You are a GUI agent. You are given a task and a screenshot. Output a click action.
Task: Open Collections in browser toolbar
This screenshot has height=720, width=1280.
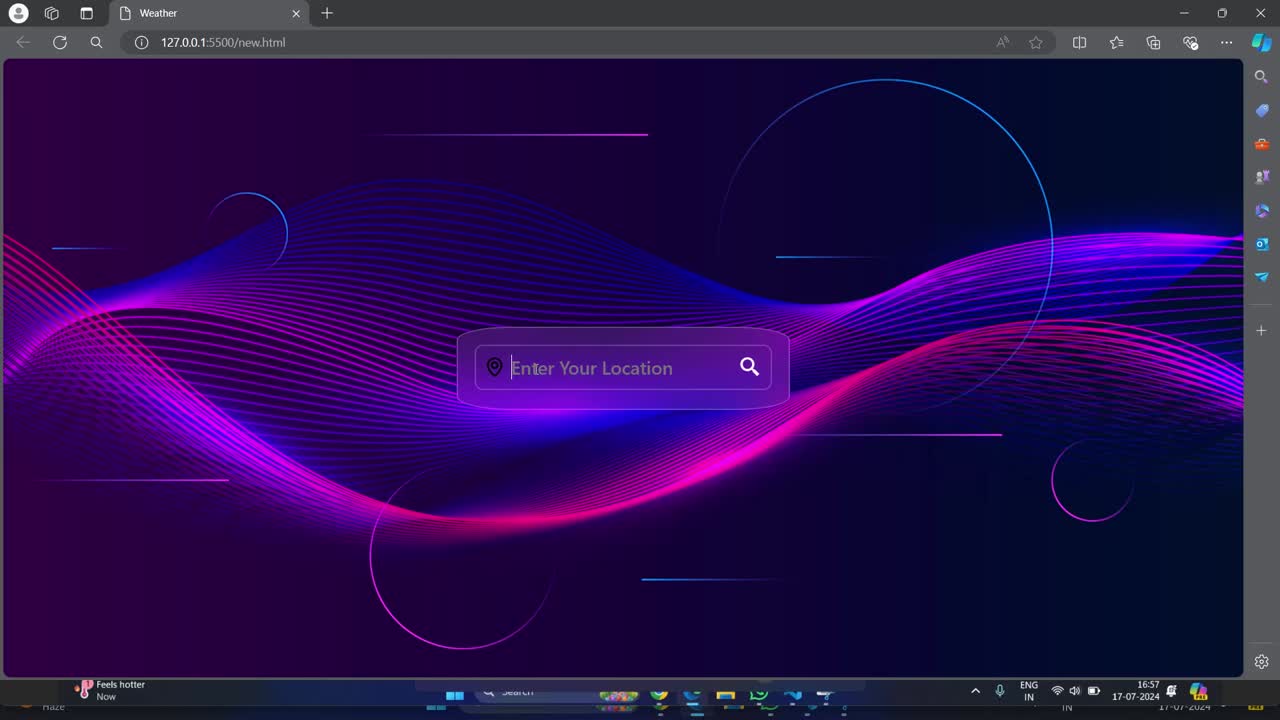[1153, 42]
